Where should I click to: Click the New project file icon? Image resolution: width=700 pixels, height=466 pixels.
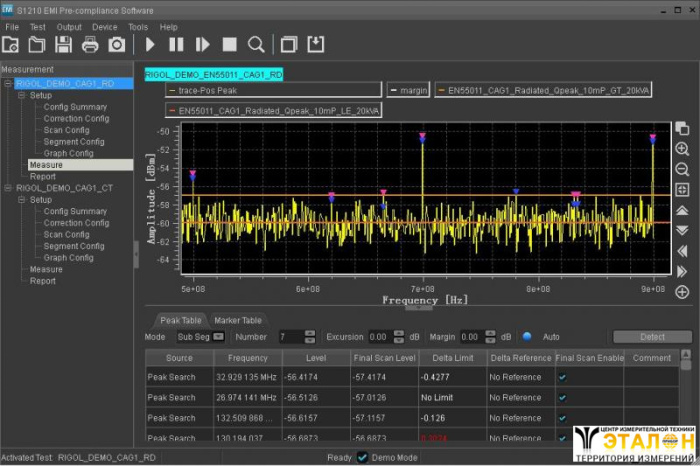[10, 45]
